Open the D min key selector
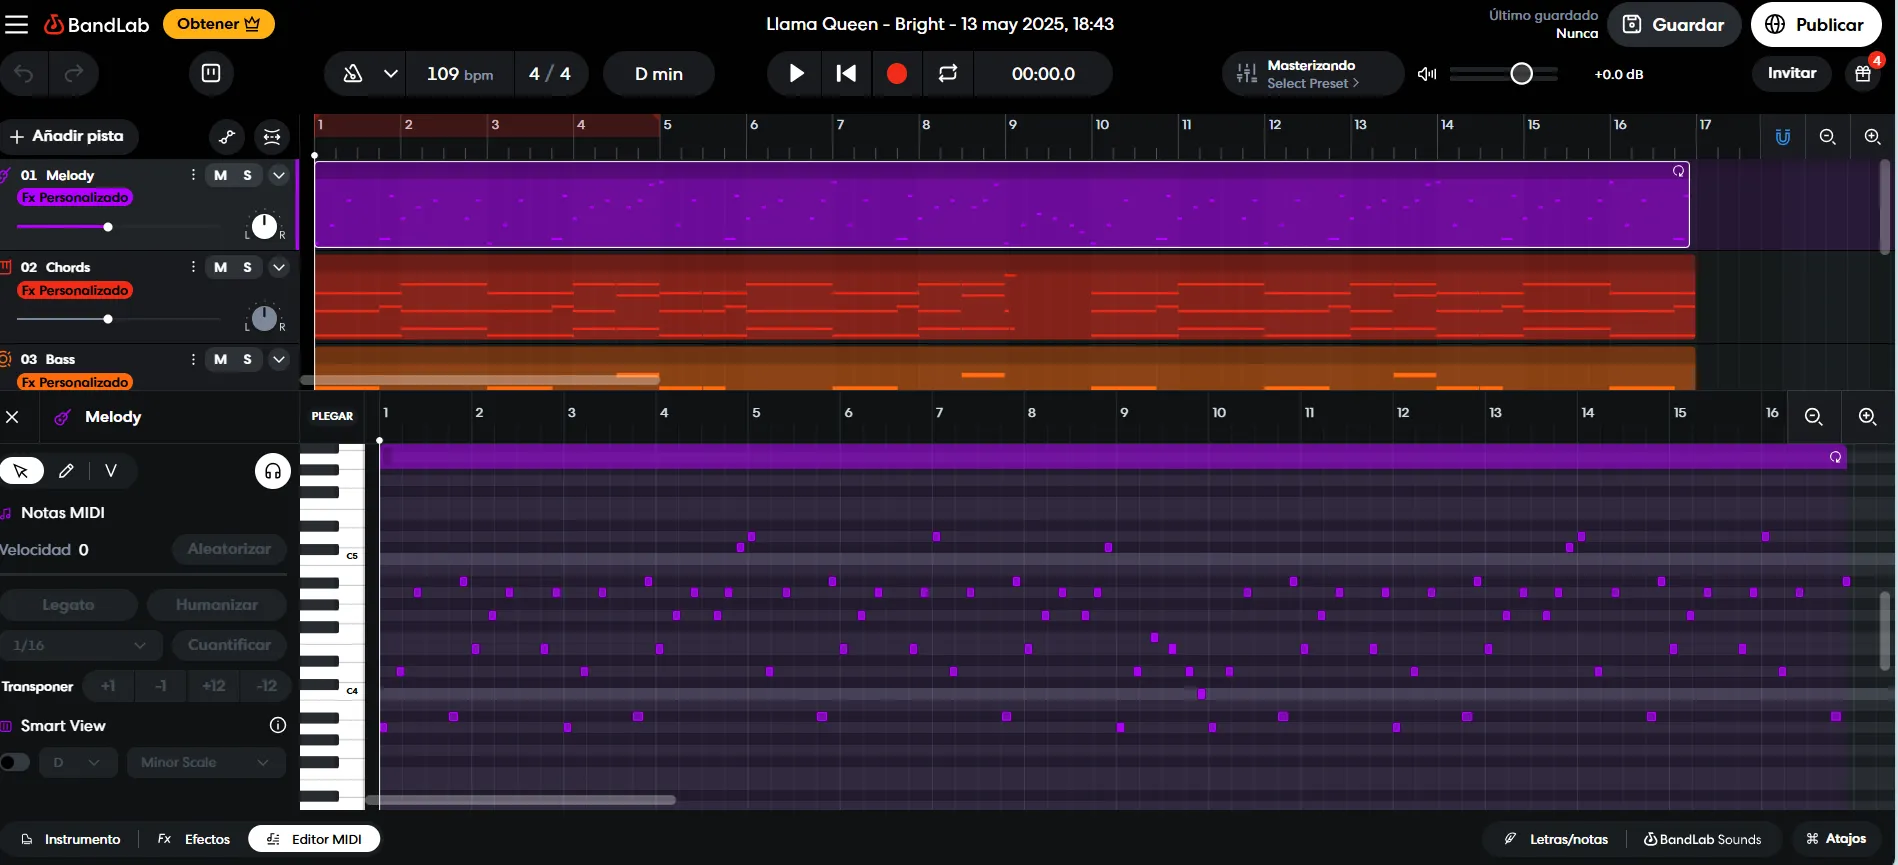This screenshot has height=865, width=1898. 659,74
